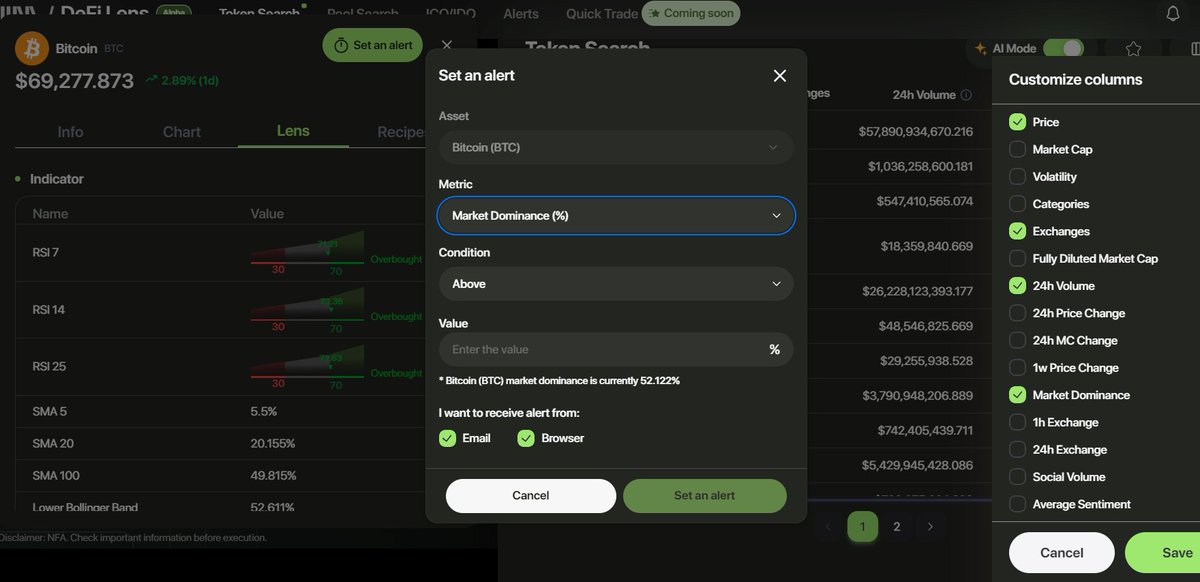Click the Alpha badge beside DeFi Lens
Viewport: 1200px width, 582px height.
(174, 13)
